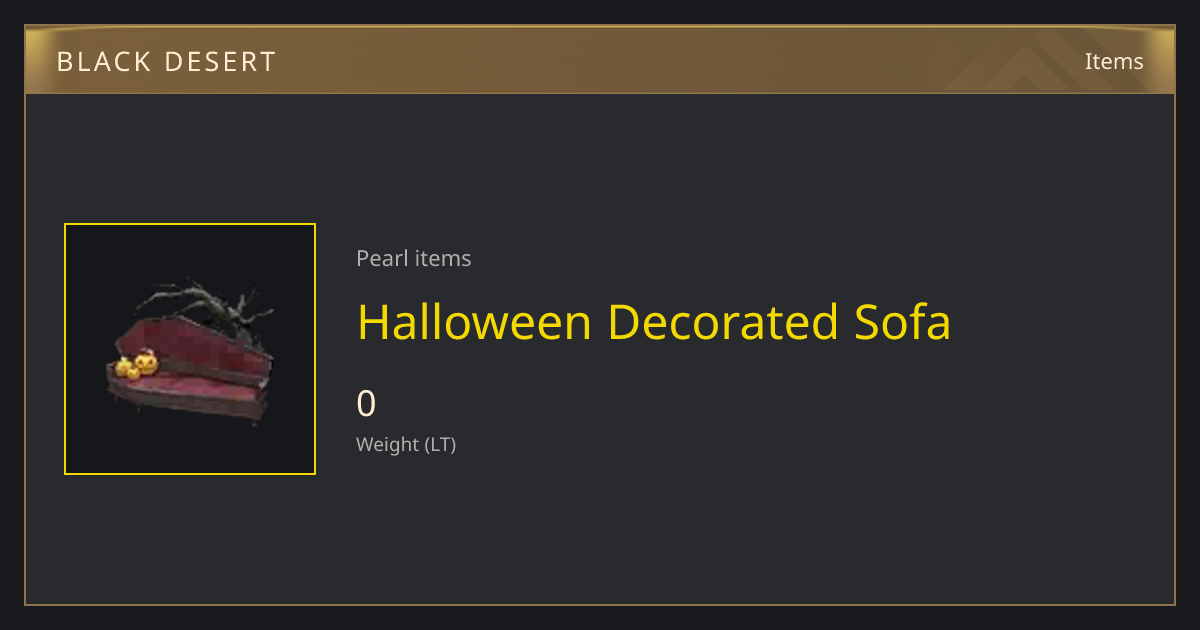Open the Items section link

pyautogui.click(x=1114, y=61)
